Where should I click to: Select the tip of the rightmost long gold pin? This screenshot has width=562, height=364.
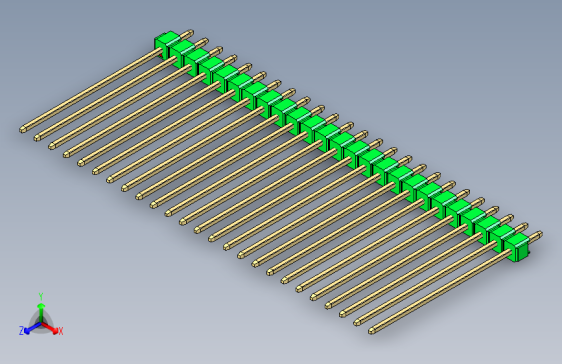[x=372, y=330]
